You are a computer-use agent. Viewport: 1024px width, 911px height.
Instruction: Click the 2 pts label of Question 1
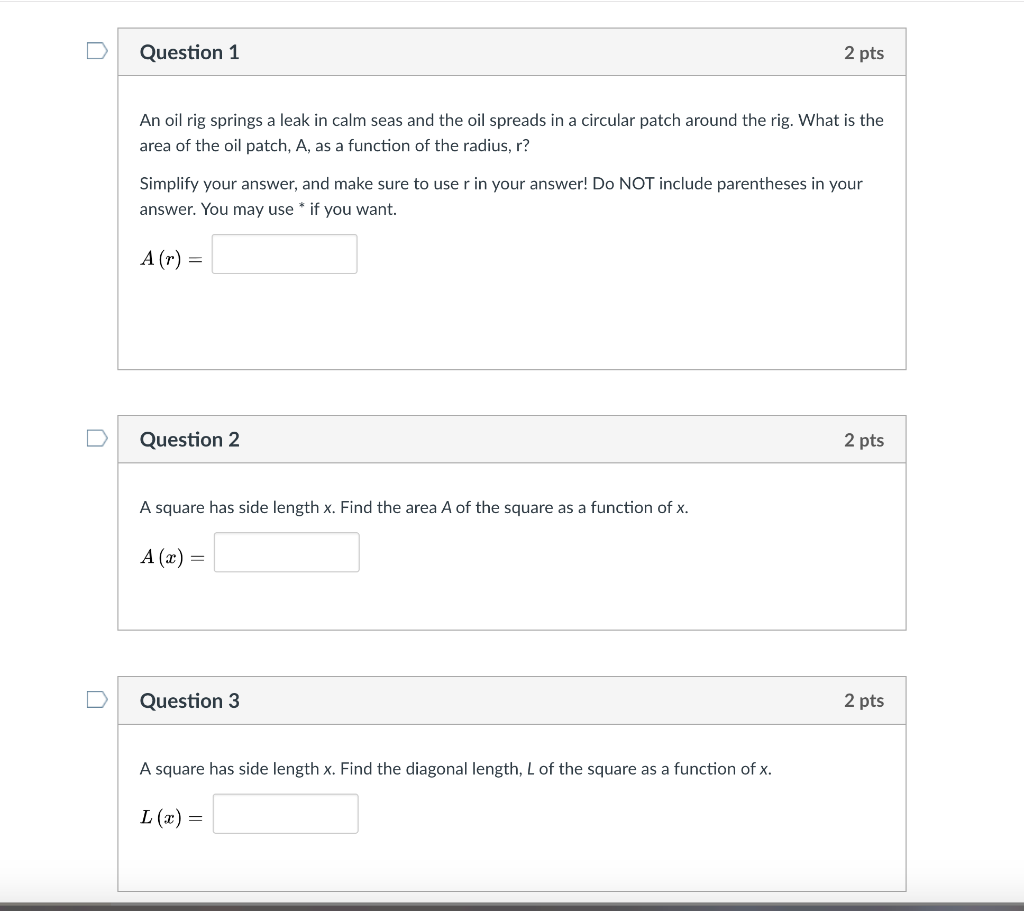[863, 53]
